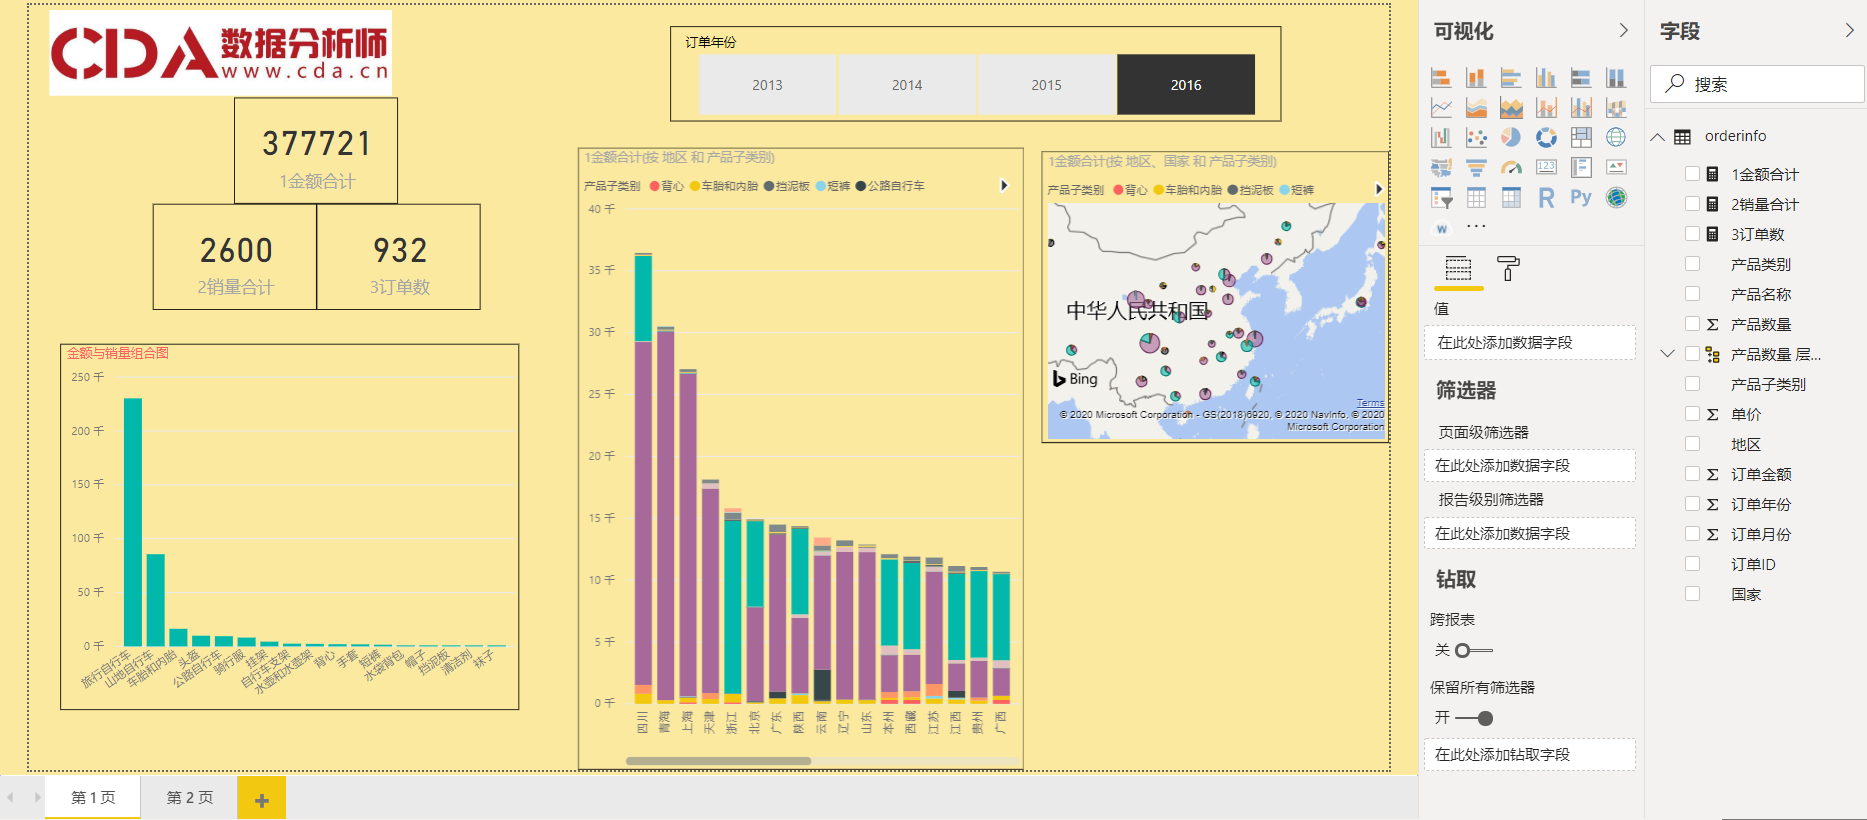The width and height of the screenshot is (1867, 820).
Task: Add a new page with plus button
Action: coord(261,799)
